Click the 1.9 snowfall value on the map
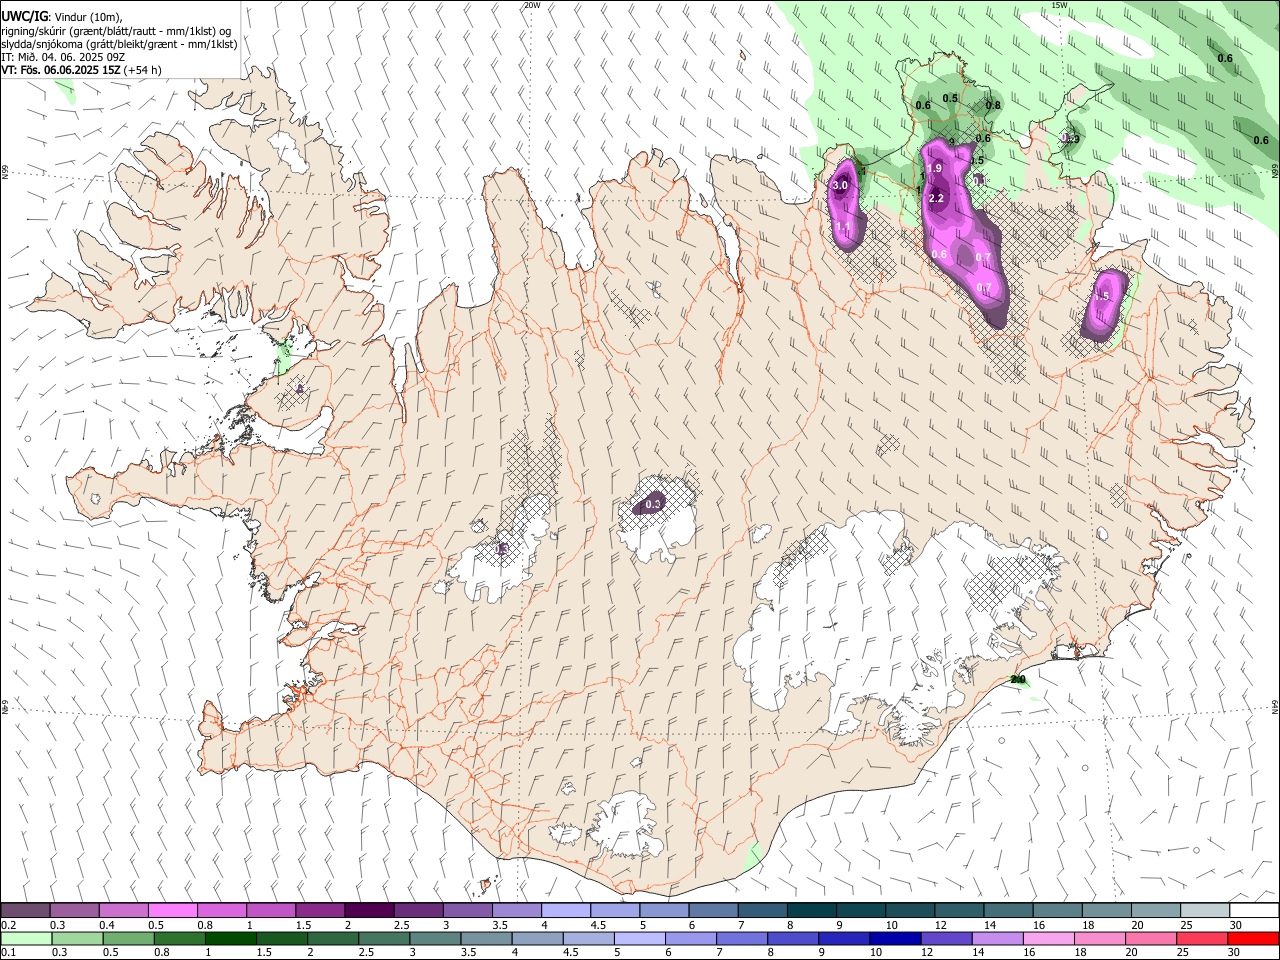Image resolution: width=1280 pixels, height=960 pixels. [935, 169]
